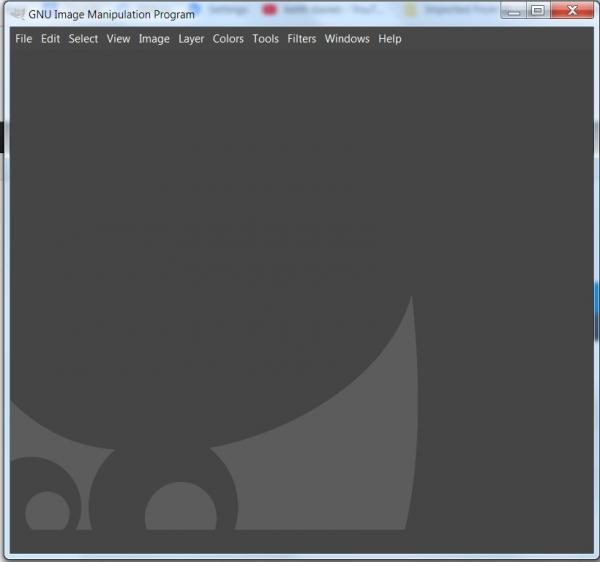Close the GNU Image Manipulation Program window
Viewport: 600px width, 562px height.
point(572,10)
